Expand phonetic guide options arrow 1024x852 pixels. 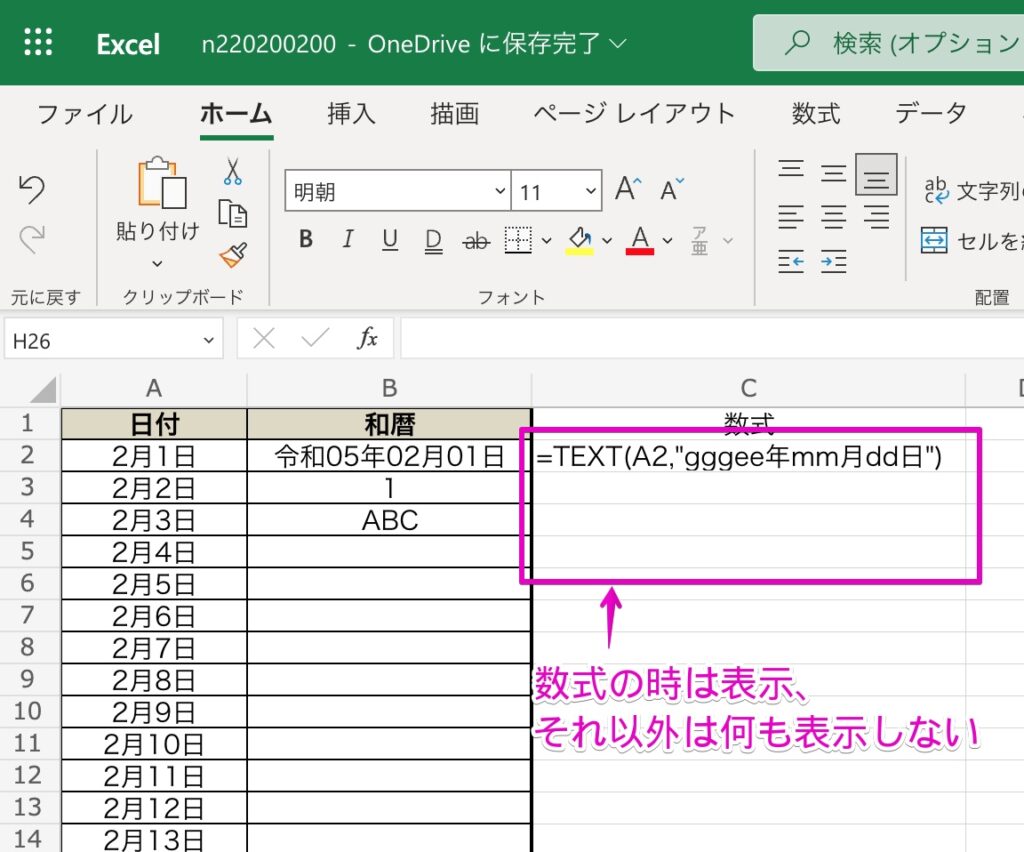pos(728,241)
